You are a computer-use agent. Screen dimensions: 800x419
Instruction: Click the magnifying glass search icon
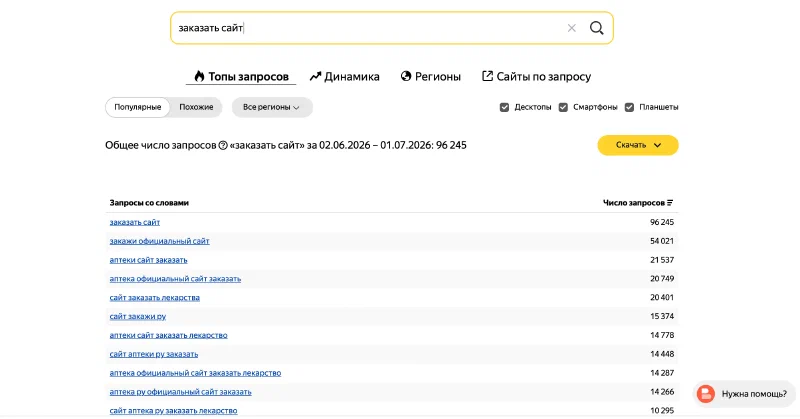pyautogui.click(x=596, y=28)
